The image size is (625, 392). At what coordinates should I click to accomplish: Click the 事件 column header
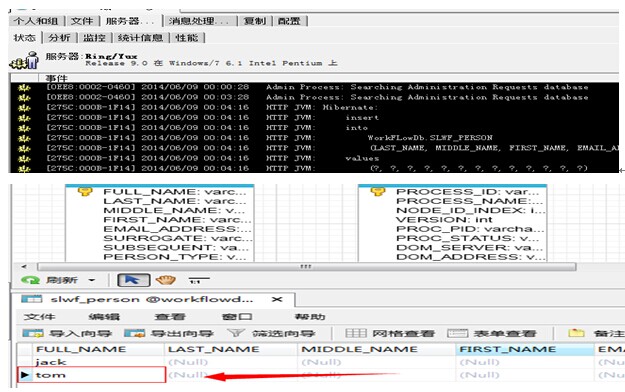pos(56,78)
